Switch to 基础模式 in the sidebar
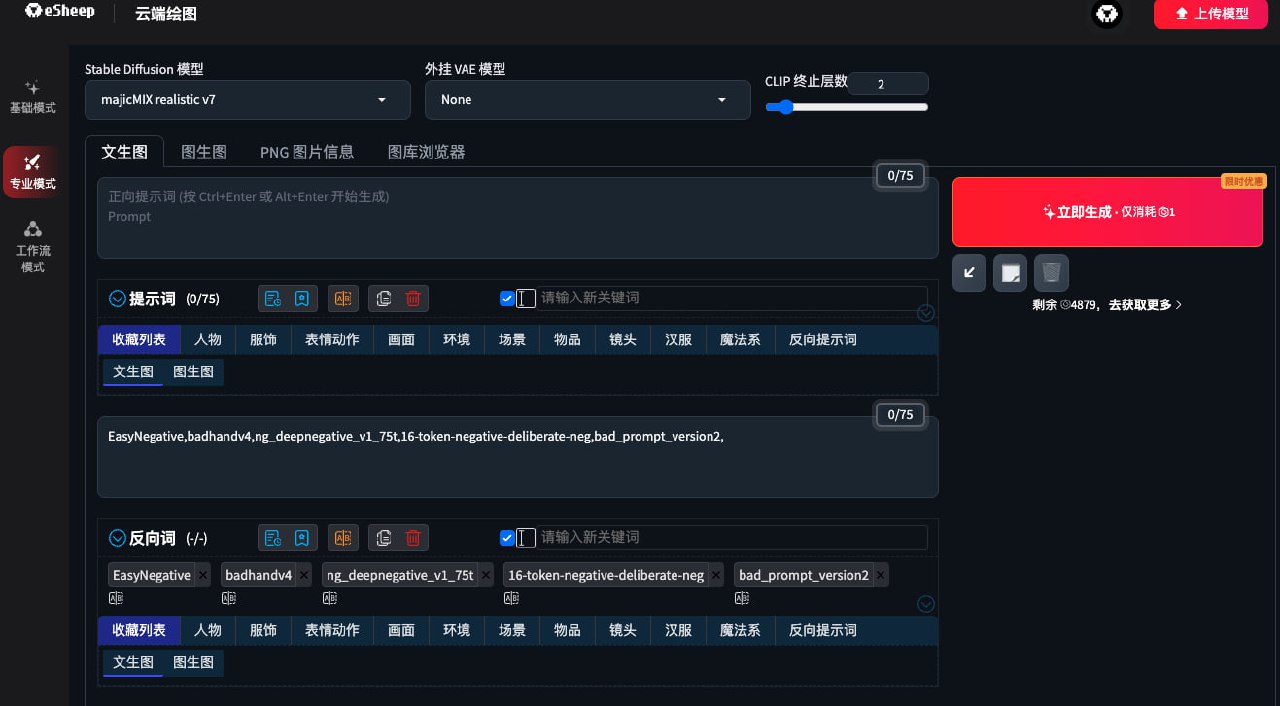Screen dimensions: 1280x706 [x=33, y=96]
